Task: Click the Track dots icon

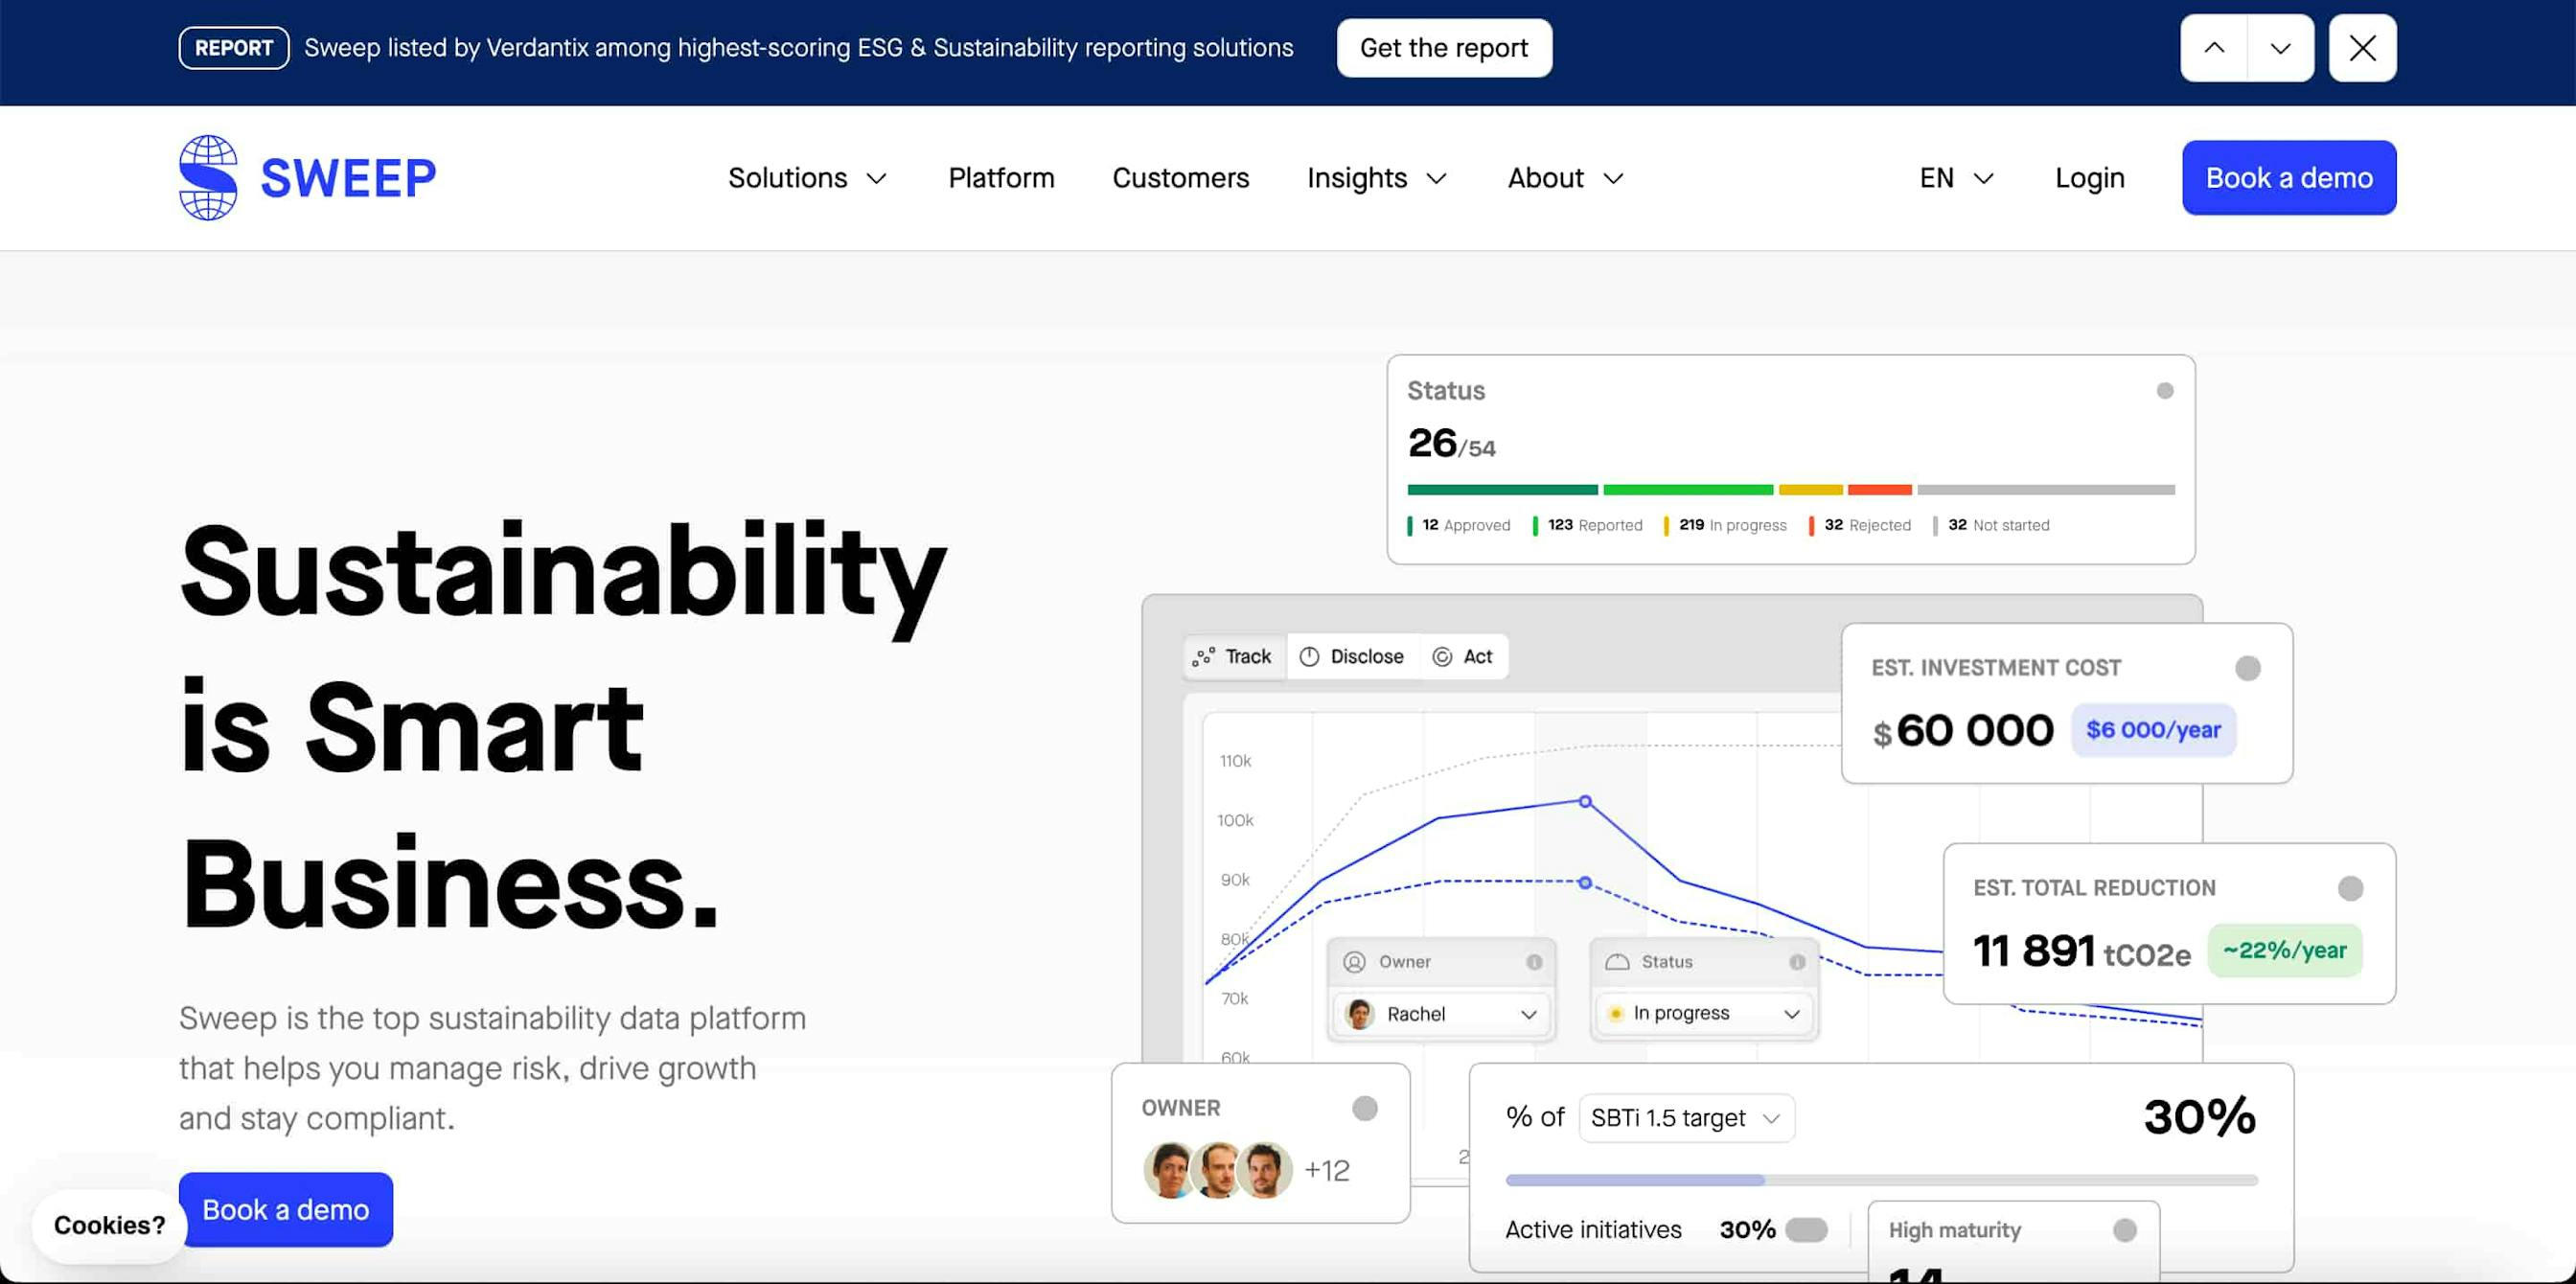Action: point(1203,657)
